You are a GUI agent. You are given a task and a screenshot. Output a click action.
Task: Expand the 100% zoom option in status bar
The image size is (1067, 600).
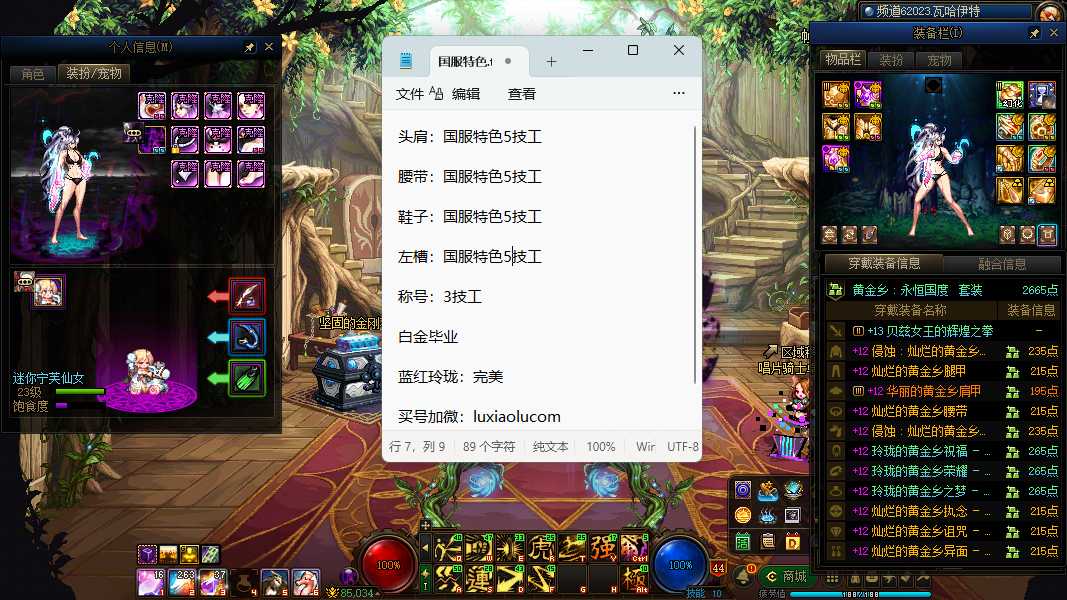(x=601, y=447)
